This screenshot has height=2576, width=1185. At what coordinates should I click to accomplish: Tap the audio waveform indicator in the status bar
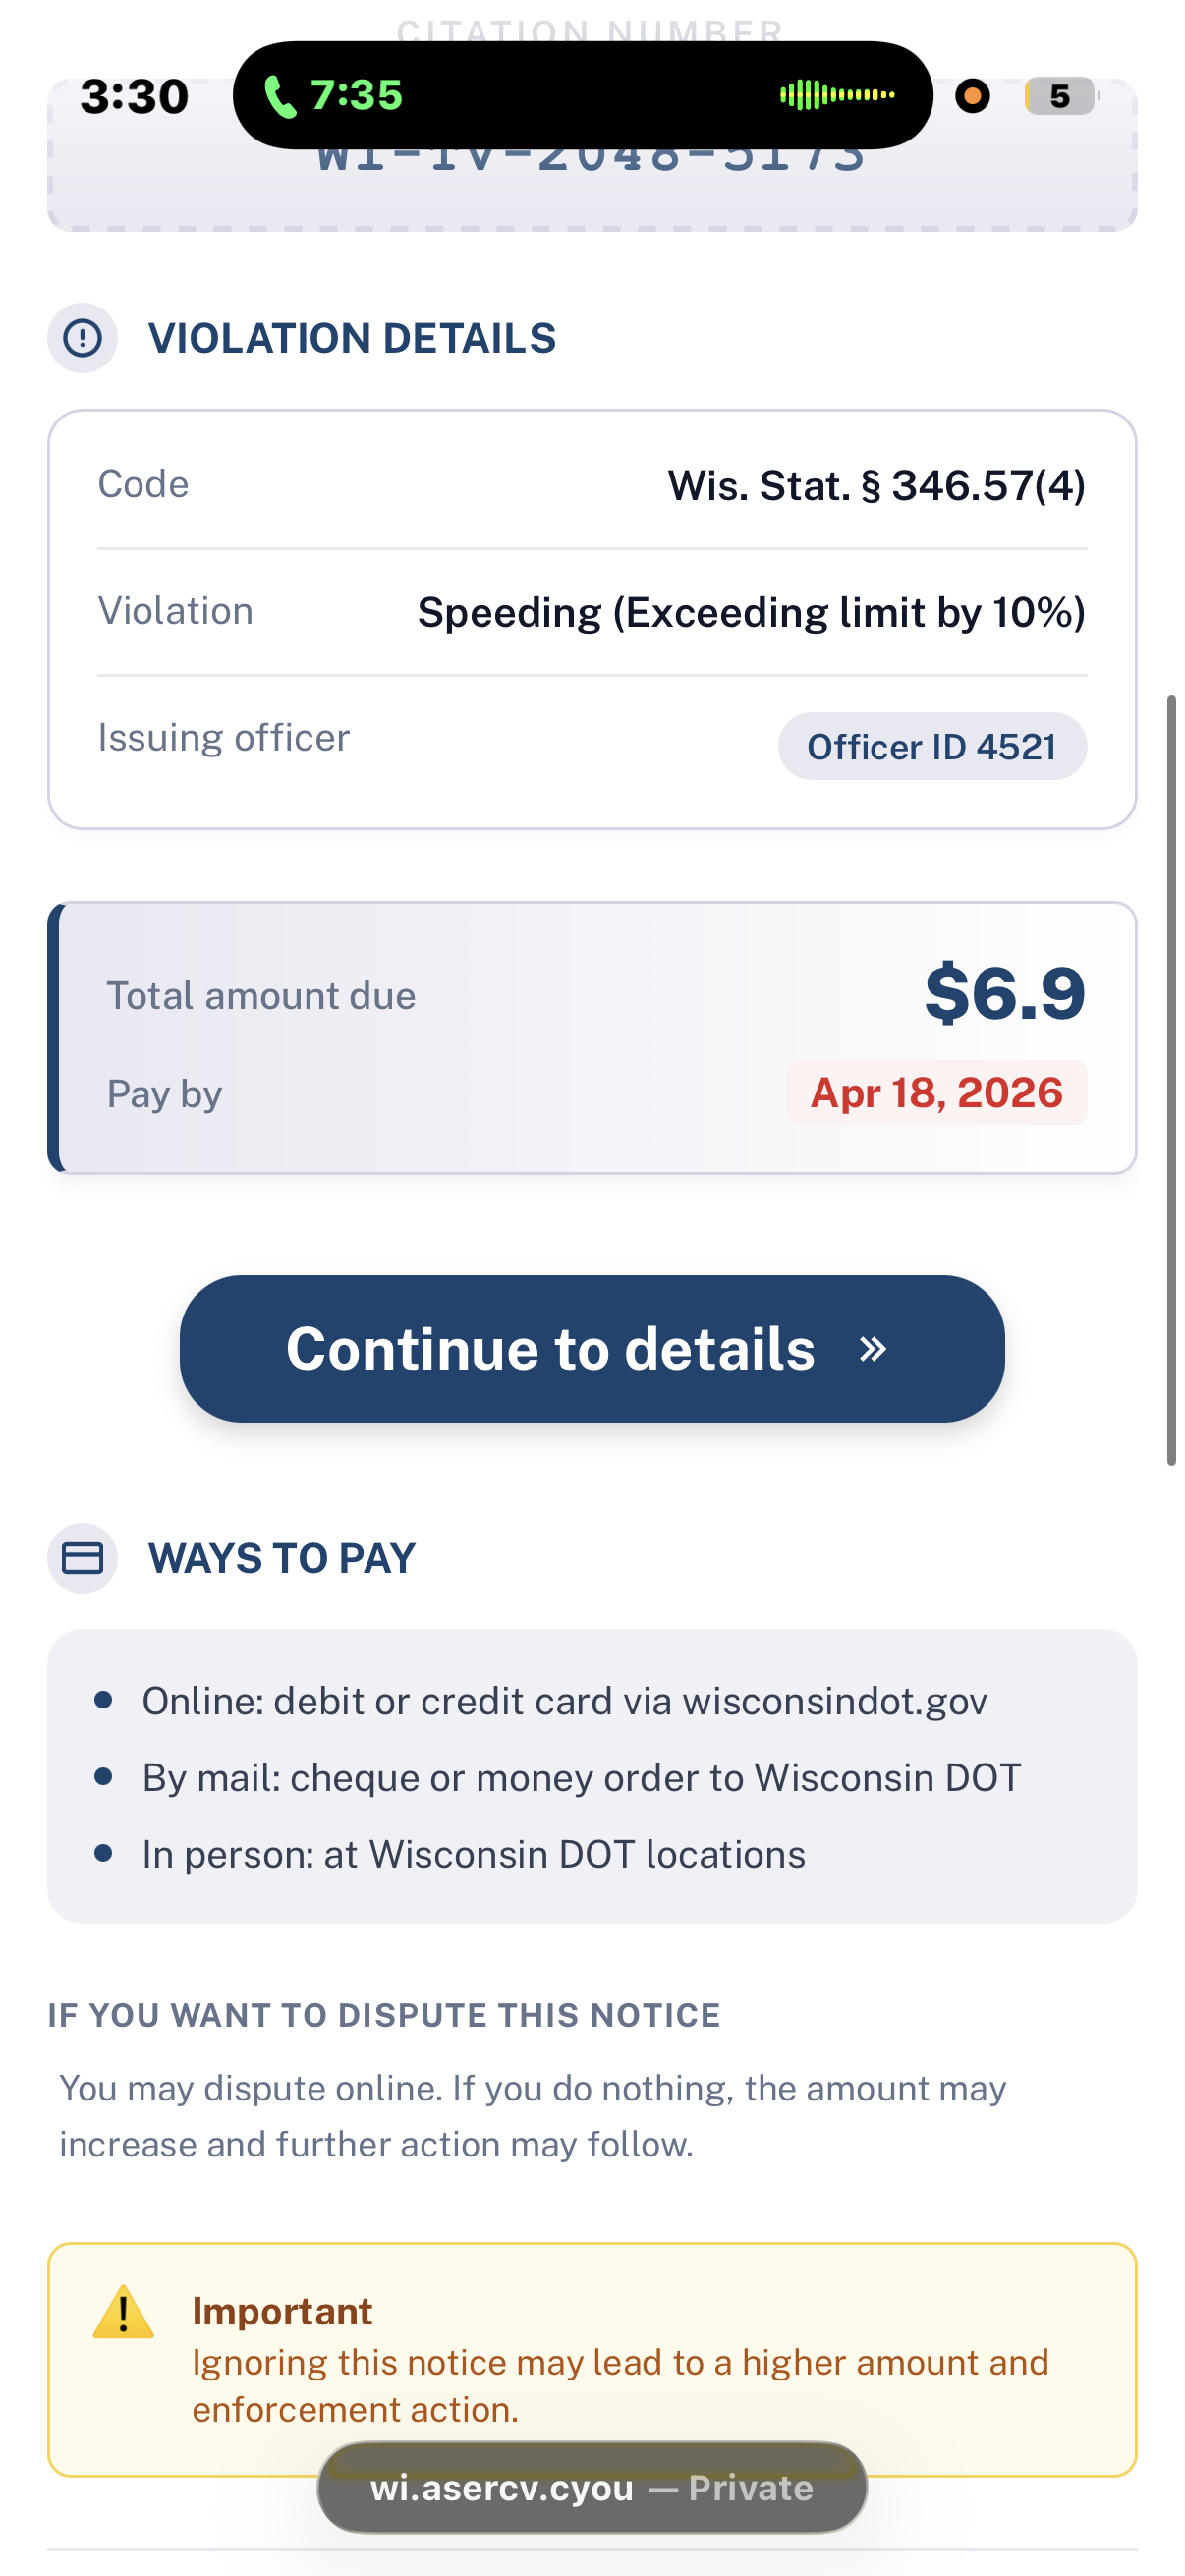click(837, 95)
